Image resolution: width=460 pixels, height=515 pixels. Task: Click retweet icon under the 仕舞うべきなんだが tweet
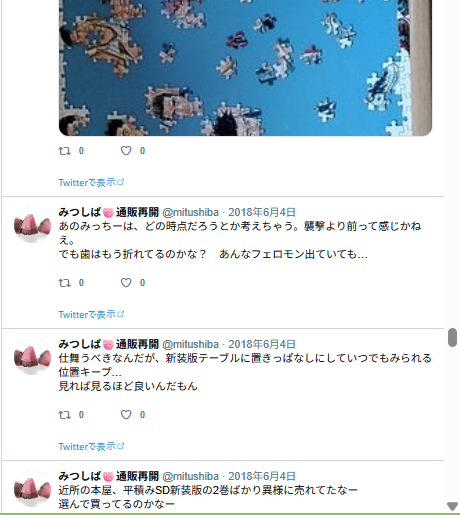[65, 415]
